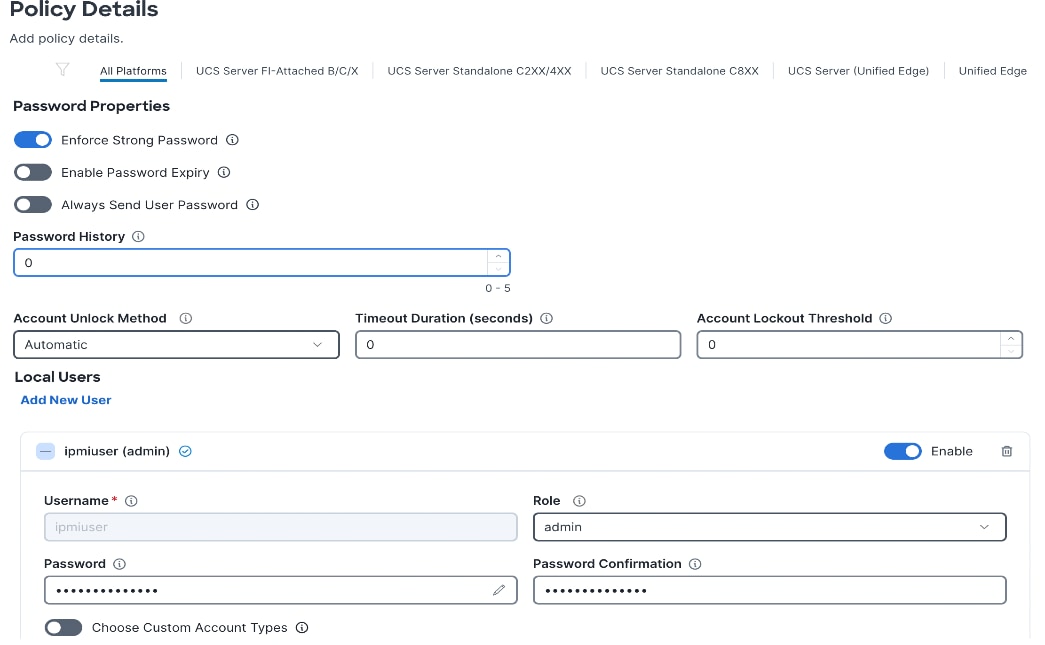Image resolution: width=1045 pixels, height=645 pixels.
Task: Toggle the ipmiuser Enable switch
Action: click(903, 452)
